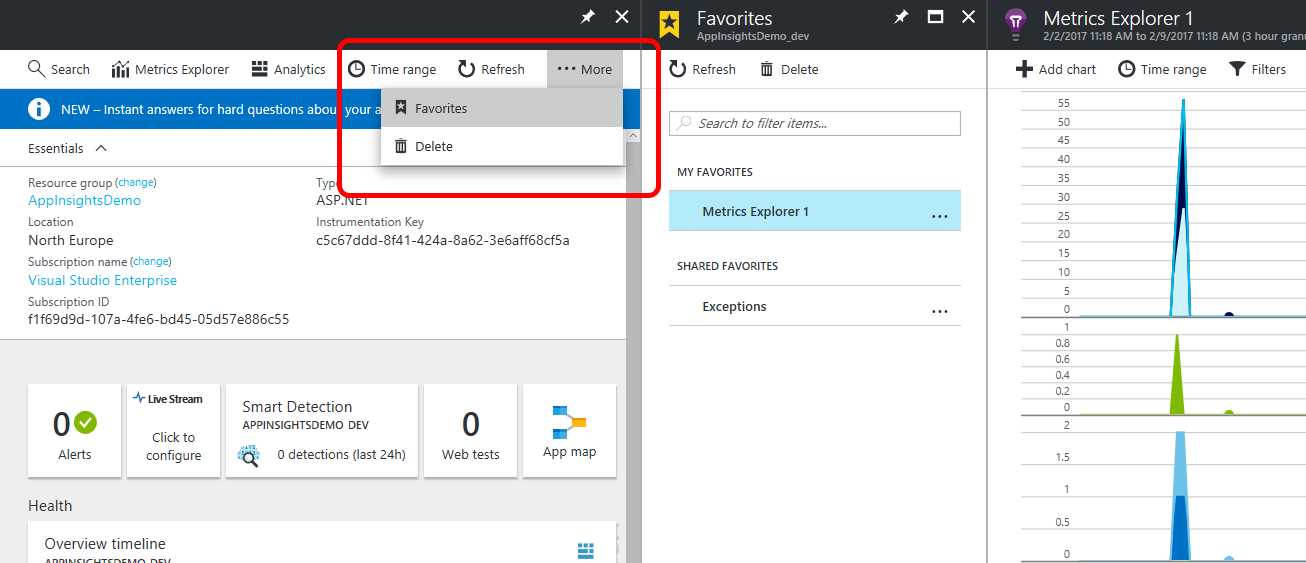Choose Favorites from the More menu

[502, 108]
